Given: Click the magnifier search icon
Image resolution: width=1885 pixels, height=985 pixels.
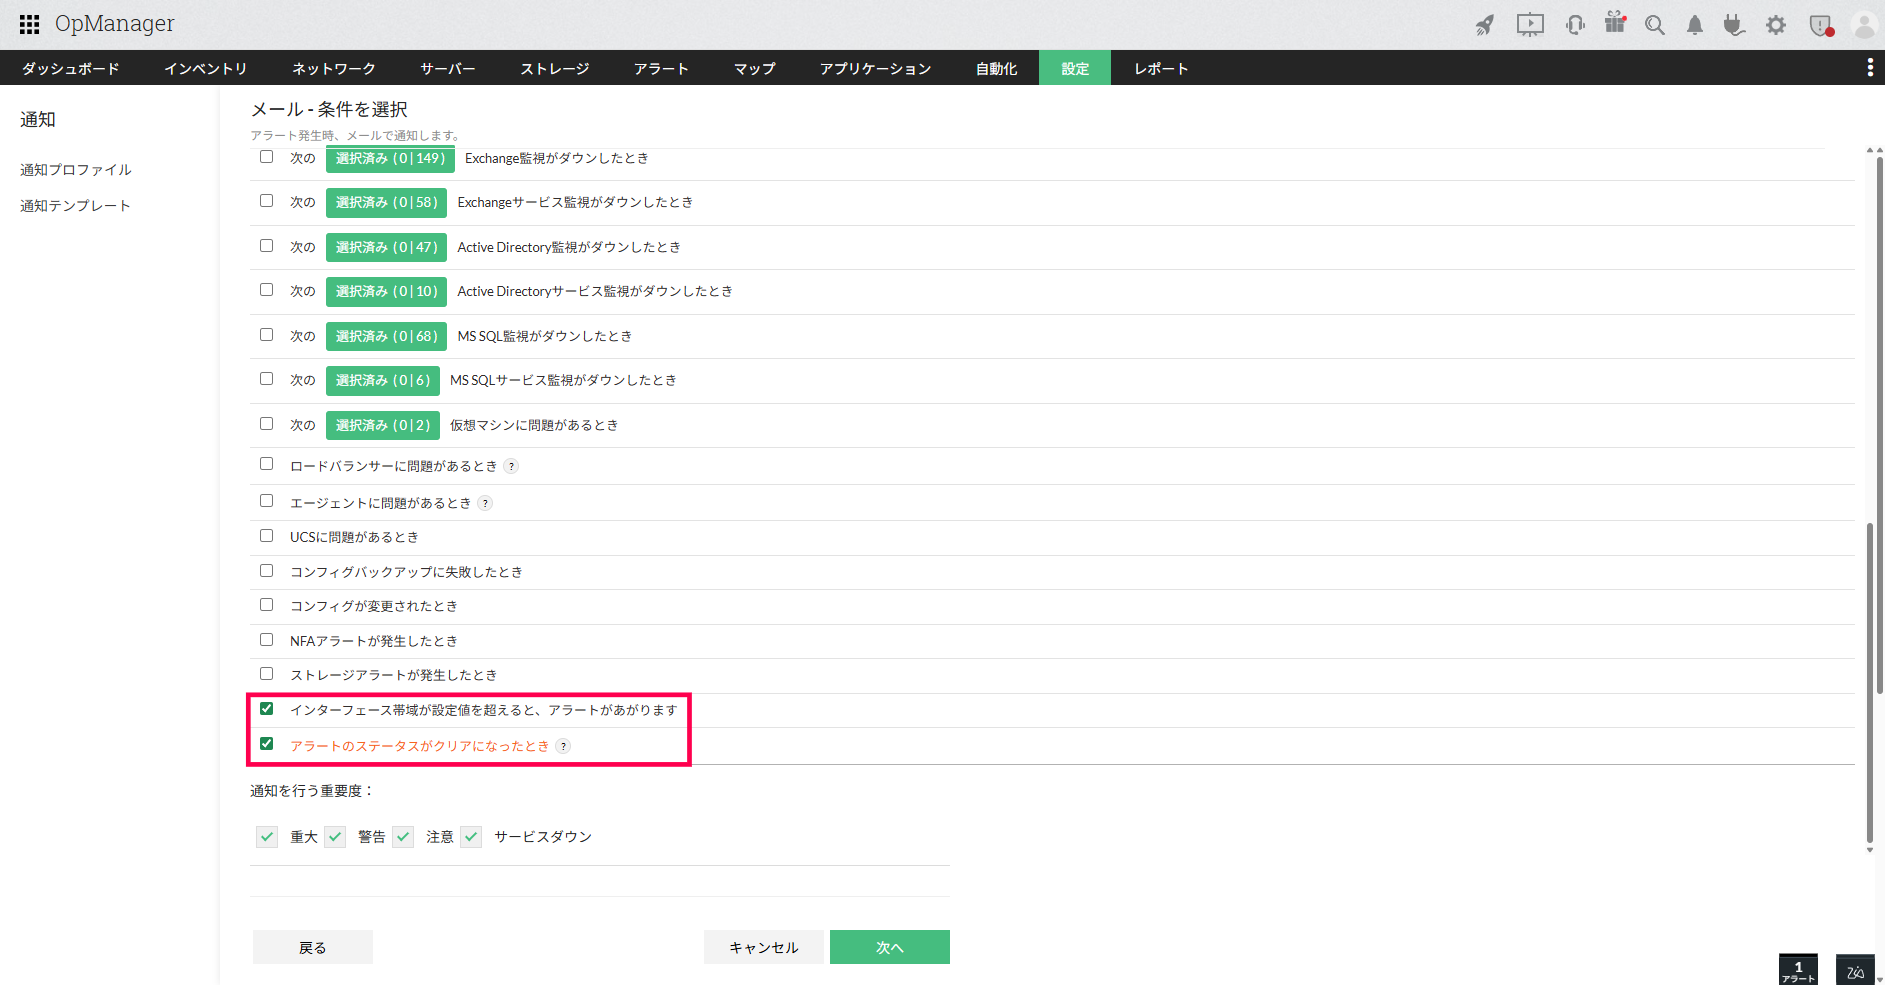Looking at the screenshot, I should point(1655,25).
